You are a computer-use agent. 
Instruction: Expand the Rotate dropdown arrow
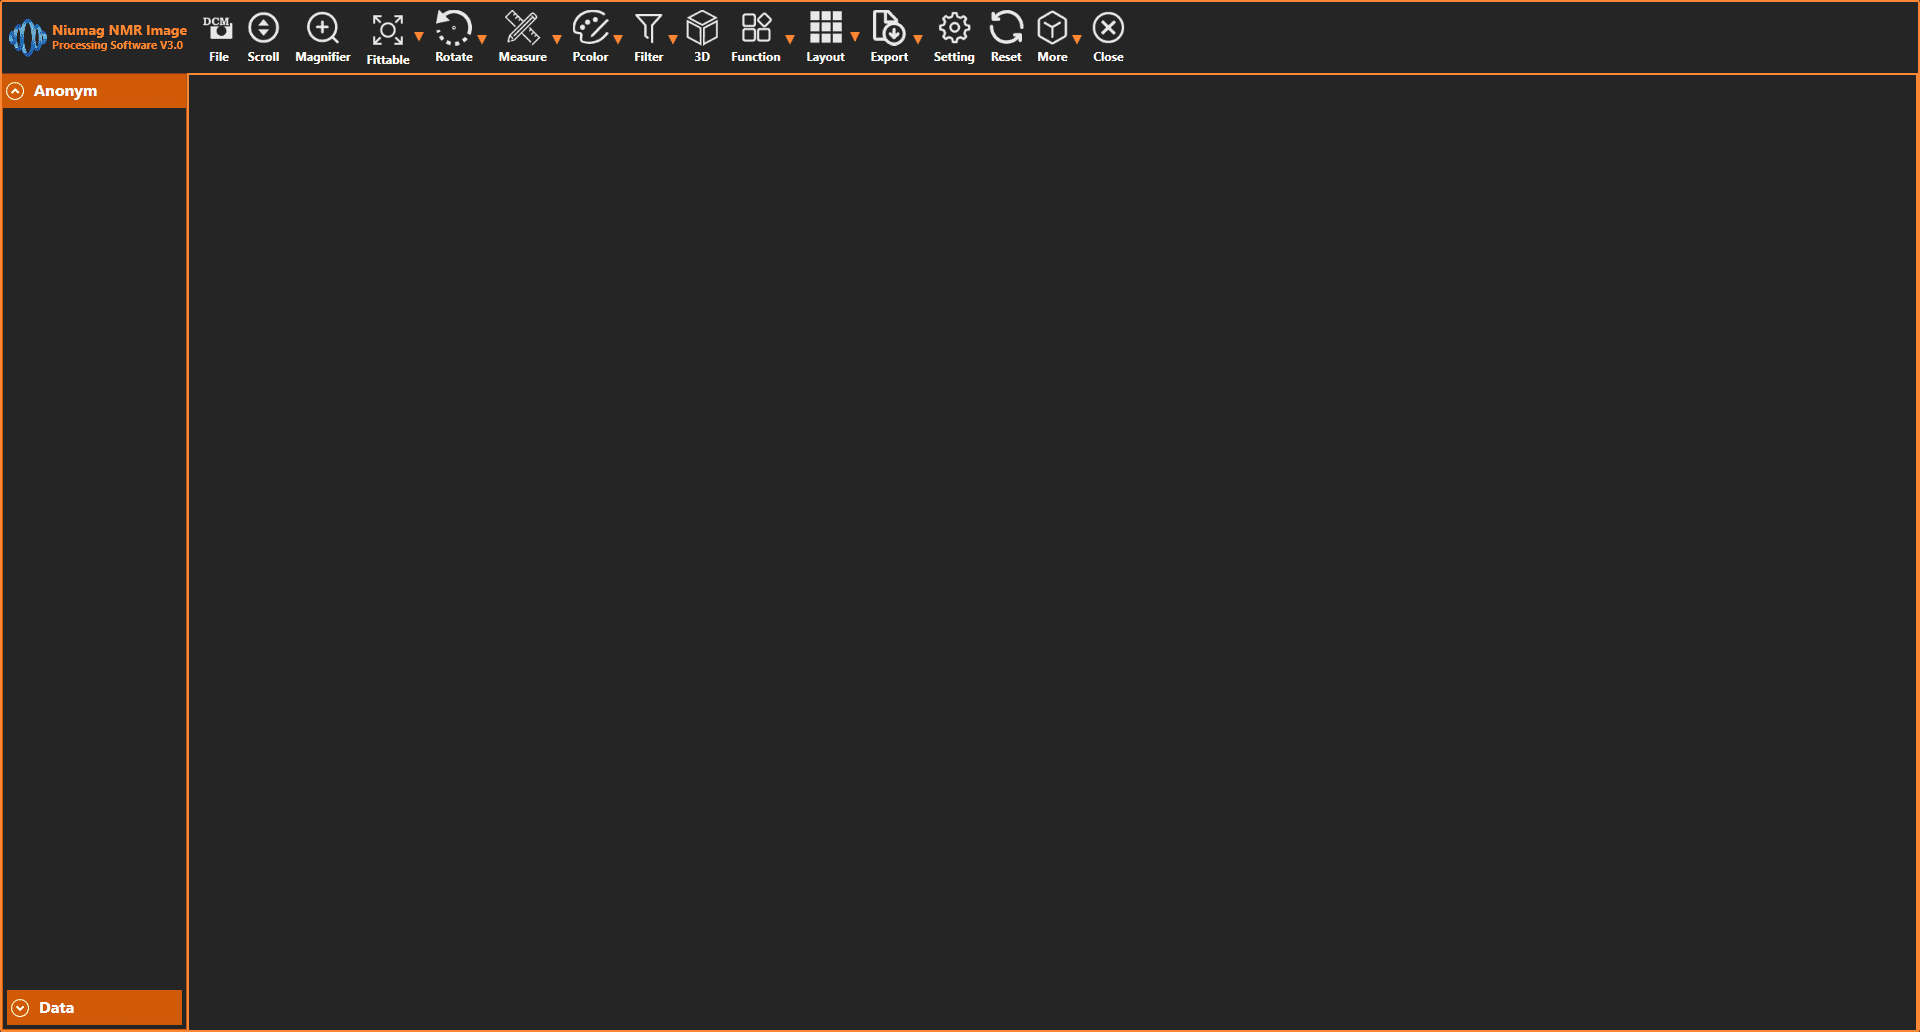[482, 40]
